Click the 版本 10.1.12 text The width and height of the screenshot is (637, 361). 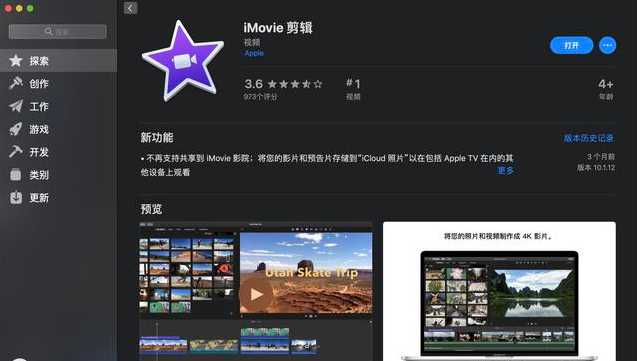click(596, 167)
